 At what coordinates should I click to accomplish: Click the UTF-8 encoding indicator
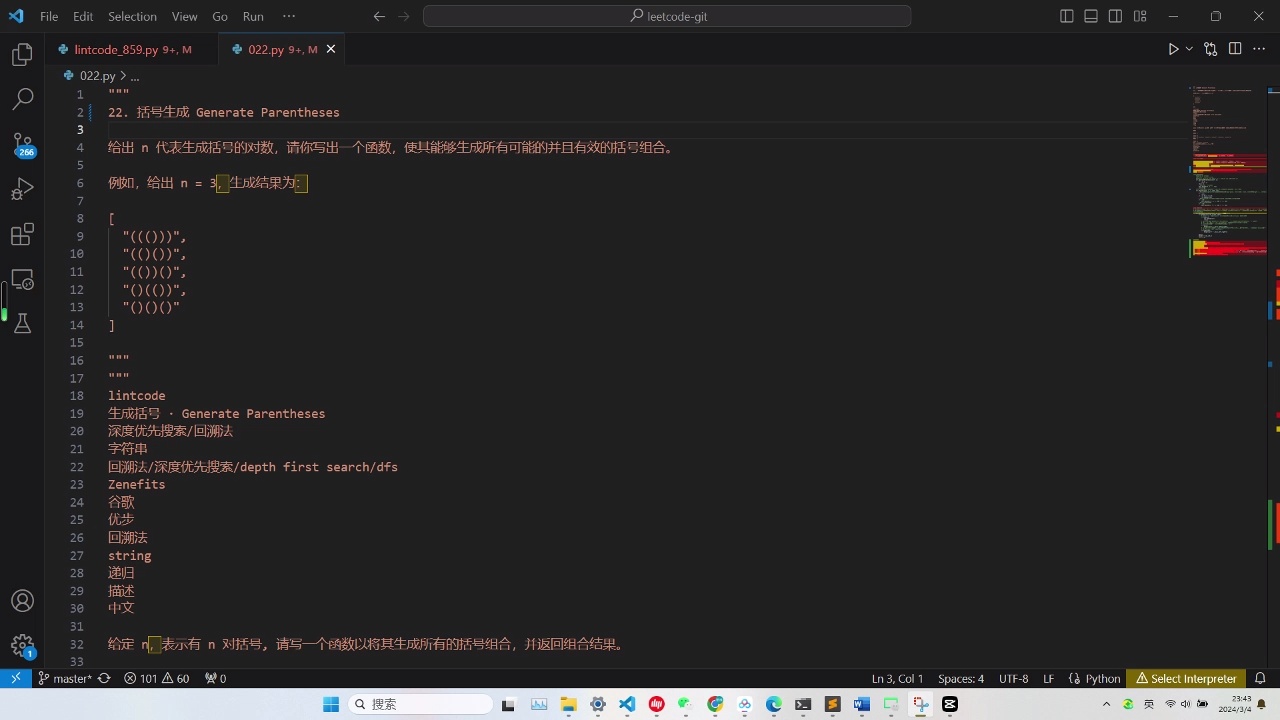[x=1013, y=678]
